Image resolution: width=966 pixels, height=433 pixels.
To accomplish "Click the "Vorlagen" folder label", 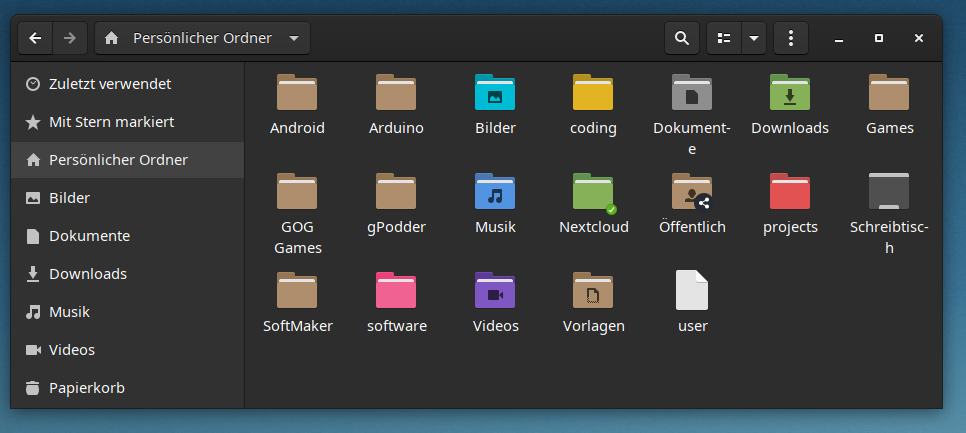I will click(x=594, y=326).
